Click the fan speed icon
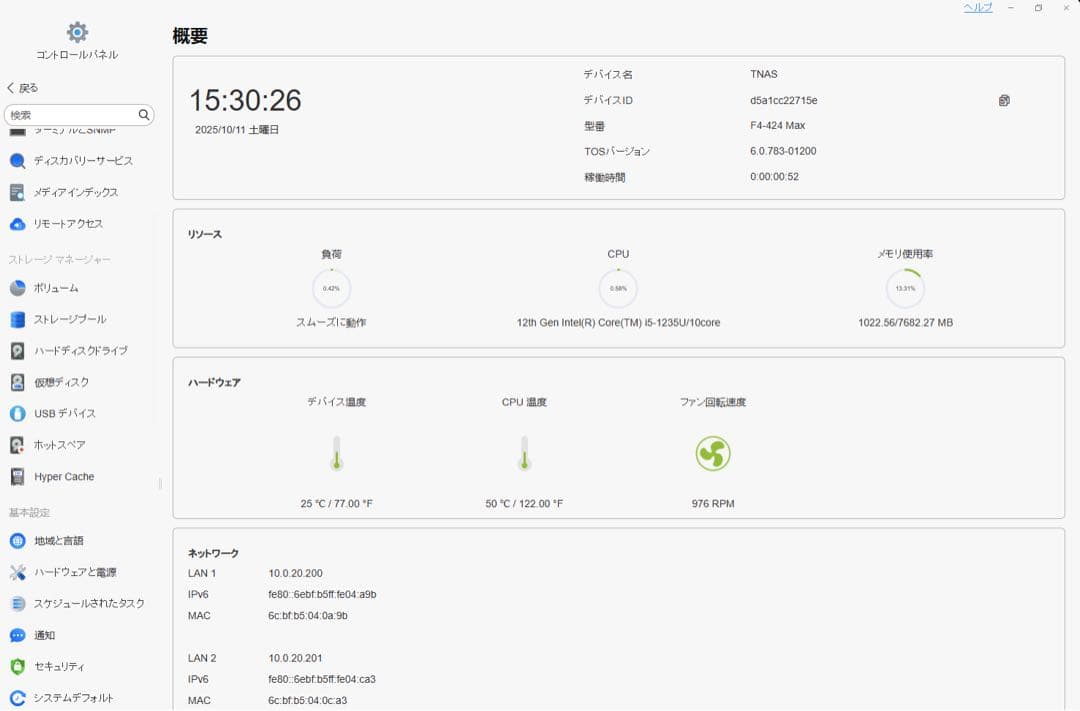 click(x=713, y=454)
